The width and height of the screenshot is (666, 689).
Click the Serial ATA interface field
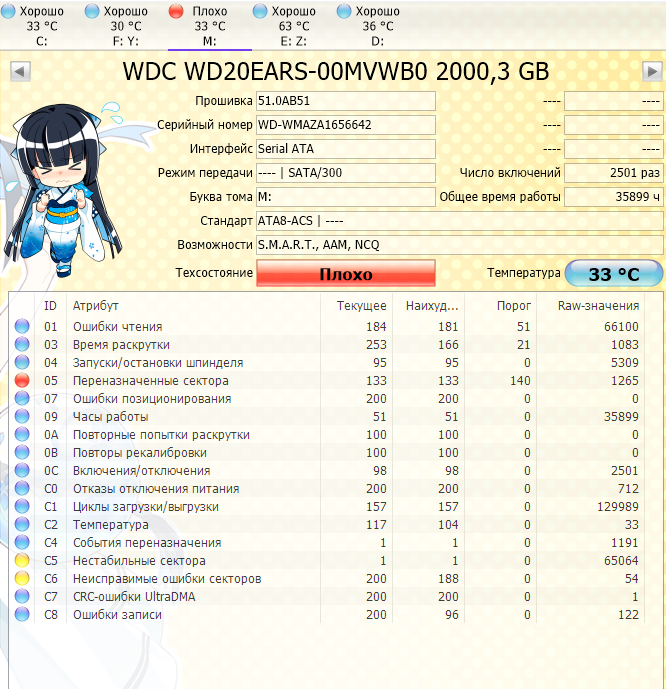pyautogui.click(x=346, y=149)
